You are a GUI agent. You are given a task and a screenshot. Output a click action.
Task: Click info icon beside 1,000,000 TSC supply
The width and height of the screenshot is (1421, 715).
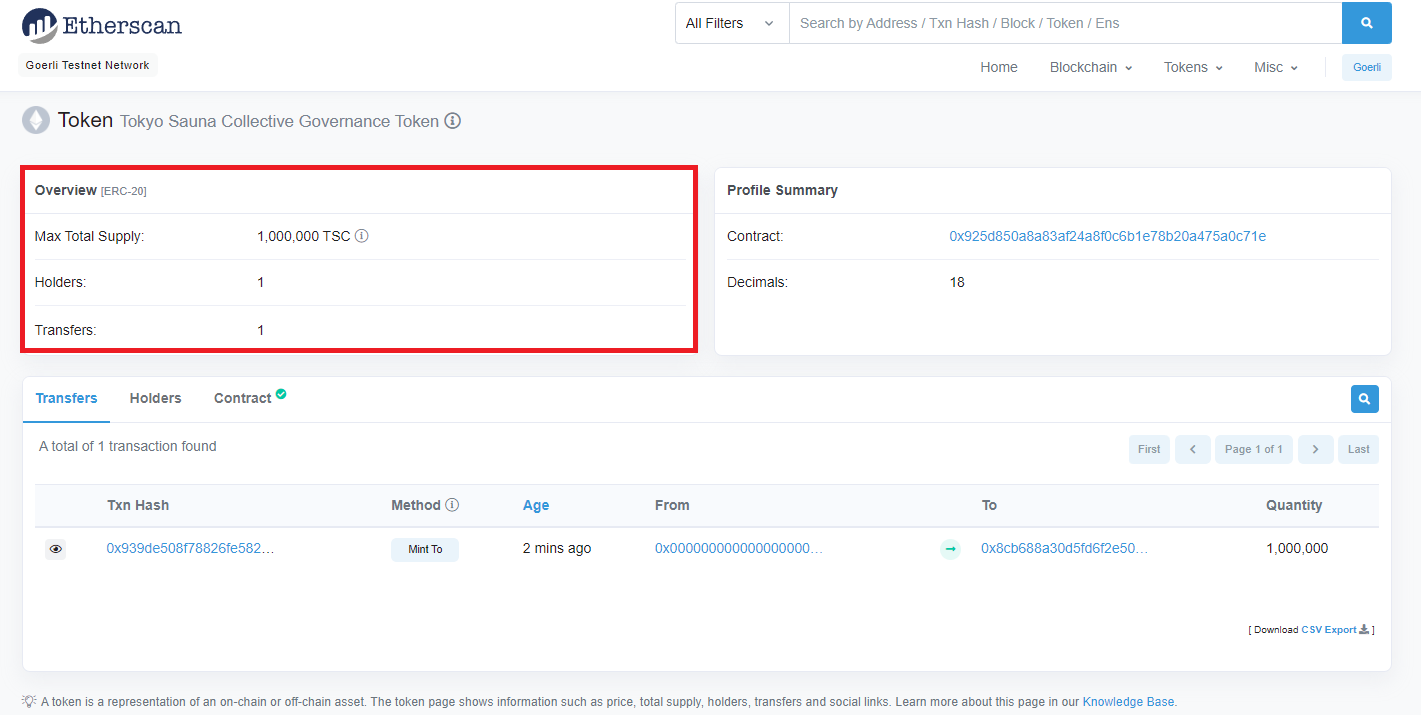[x=362, y=236]
